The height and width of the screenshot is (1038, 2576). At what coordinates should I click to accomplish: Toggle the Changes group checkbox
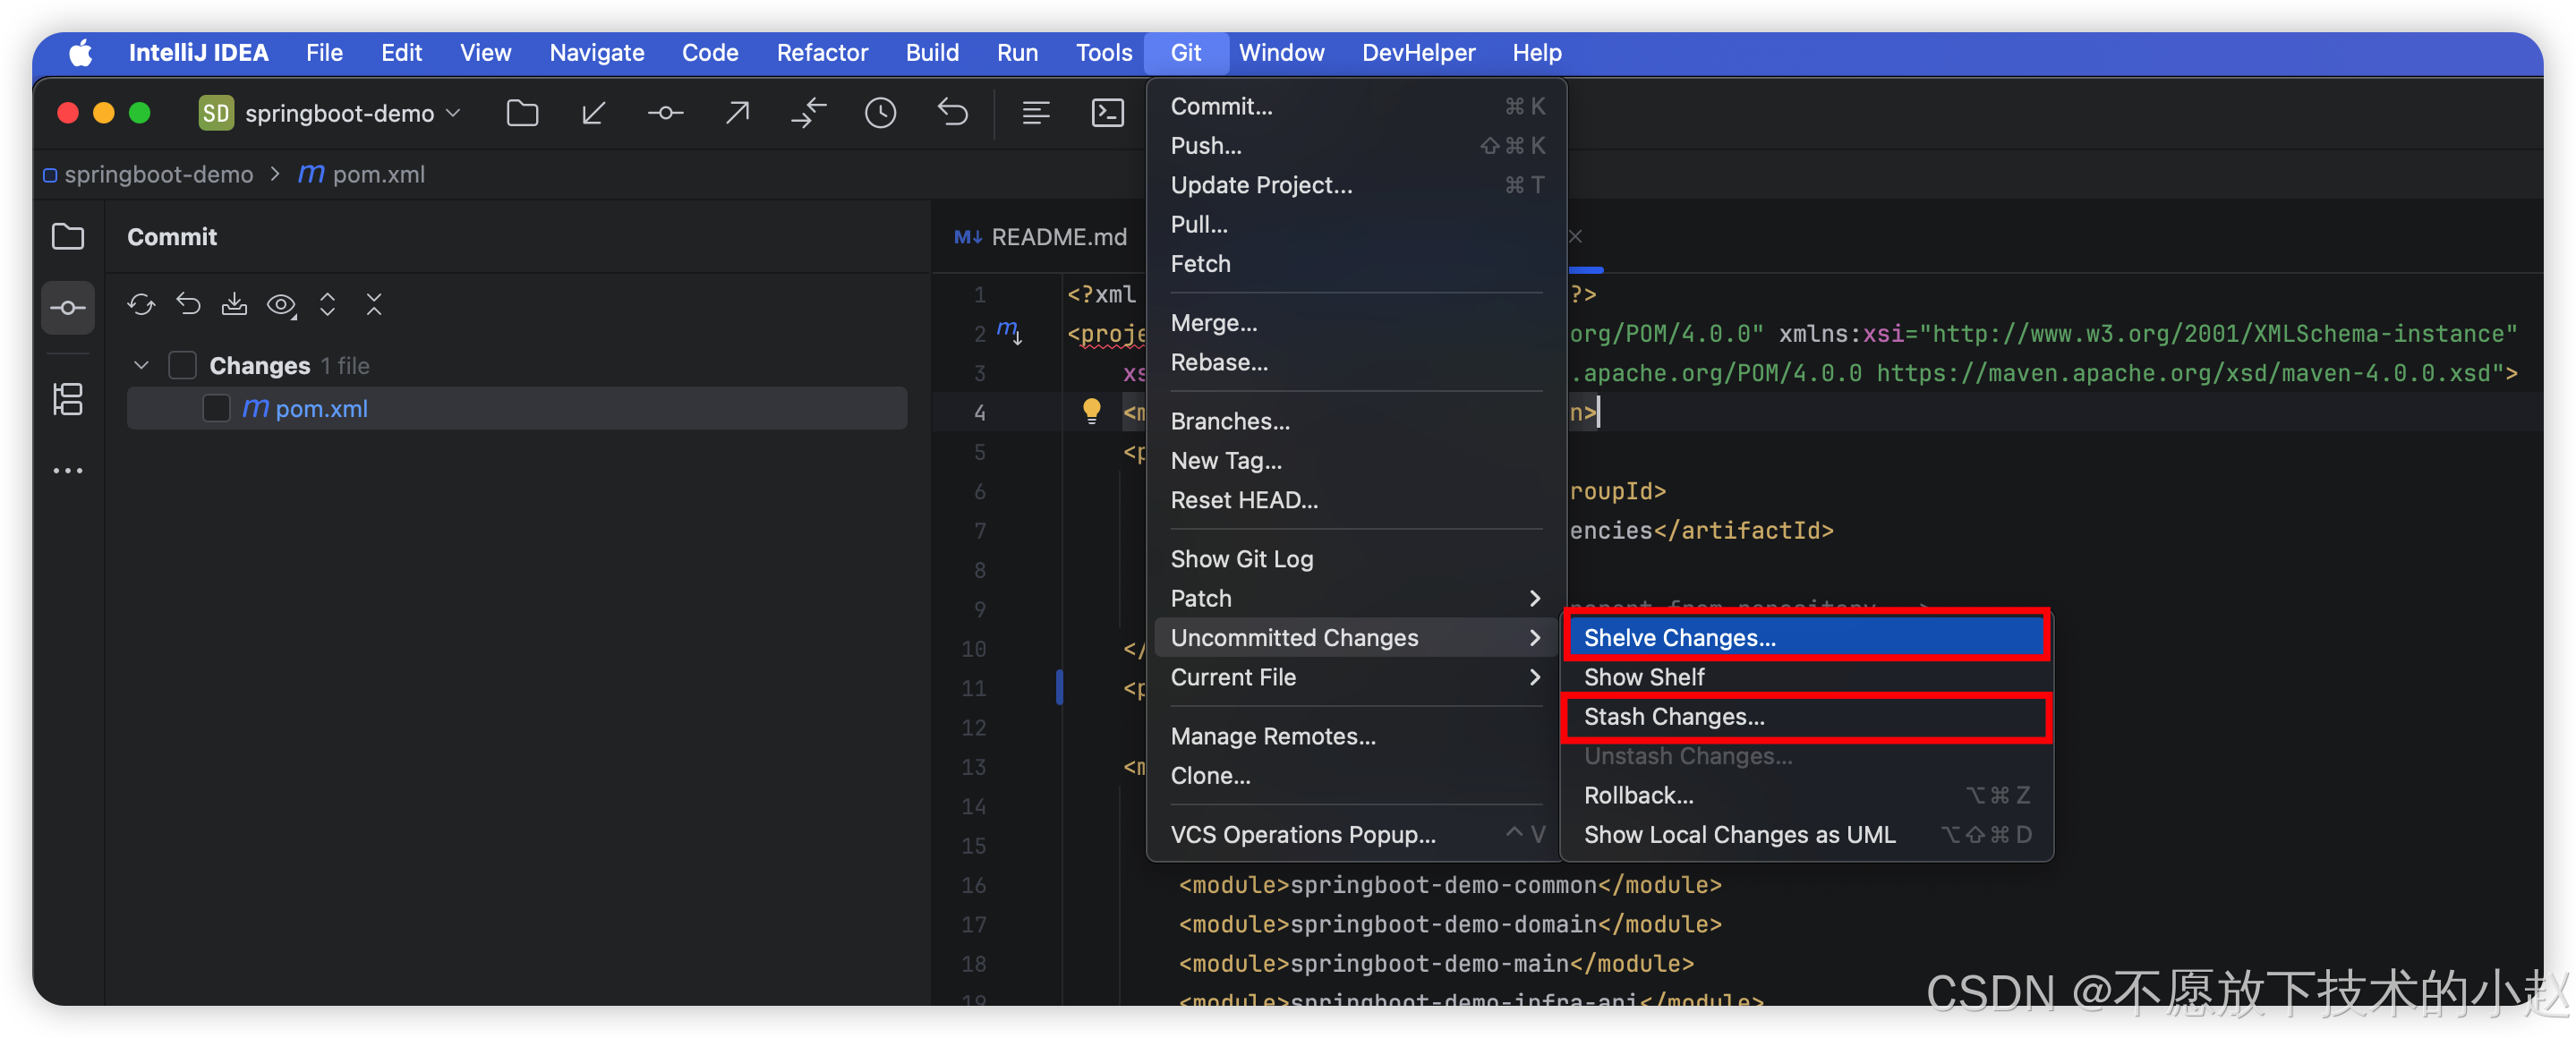[x=182, y=365]
